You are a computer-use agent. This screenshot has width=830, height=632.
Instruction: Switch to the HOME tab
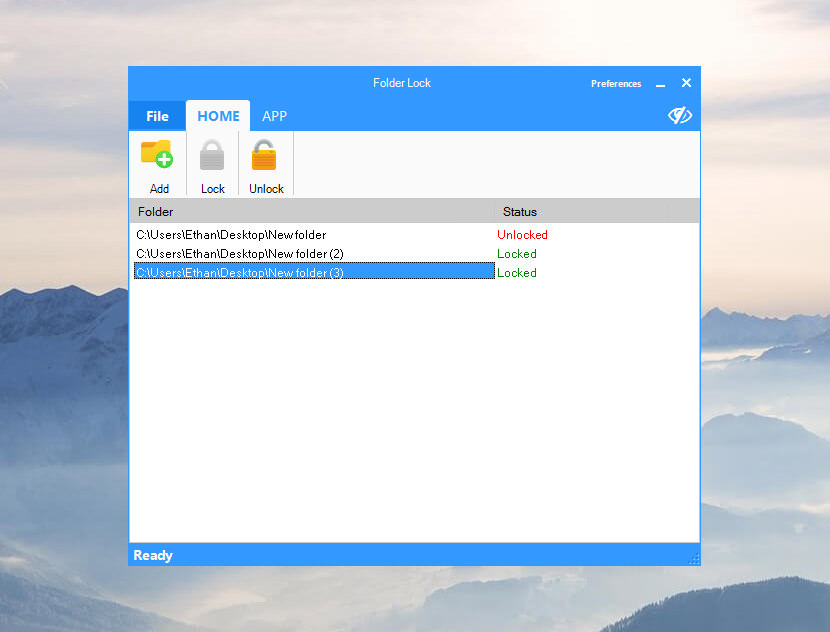pos(218,116)
